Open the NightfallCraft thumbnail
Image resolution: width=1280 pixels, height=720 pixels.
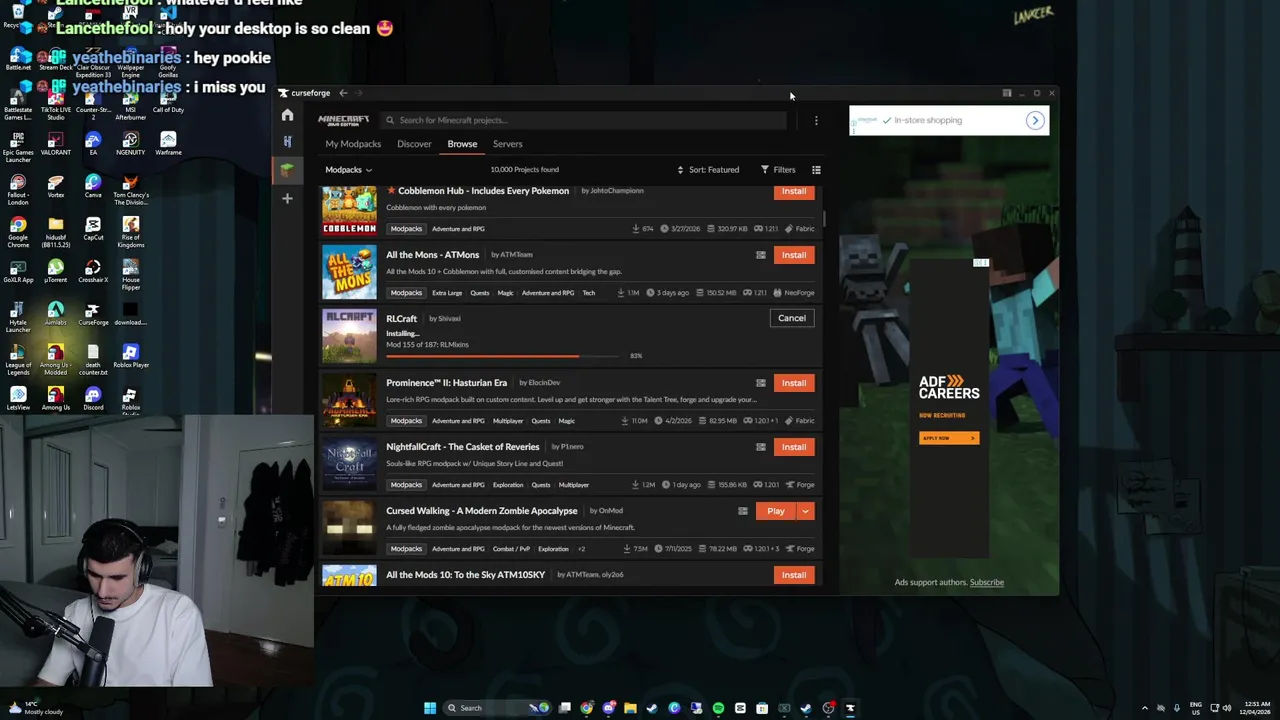(349, 463)
